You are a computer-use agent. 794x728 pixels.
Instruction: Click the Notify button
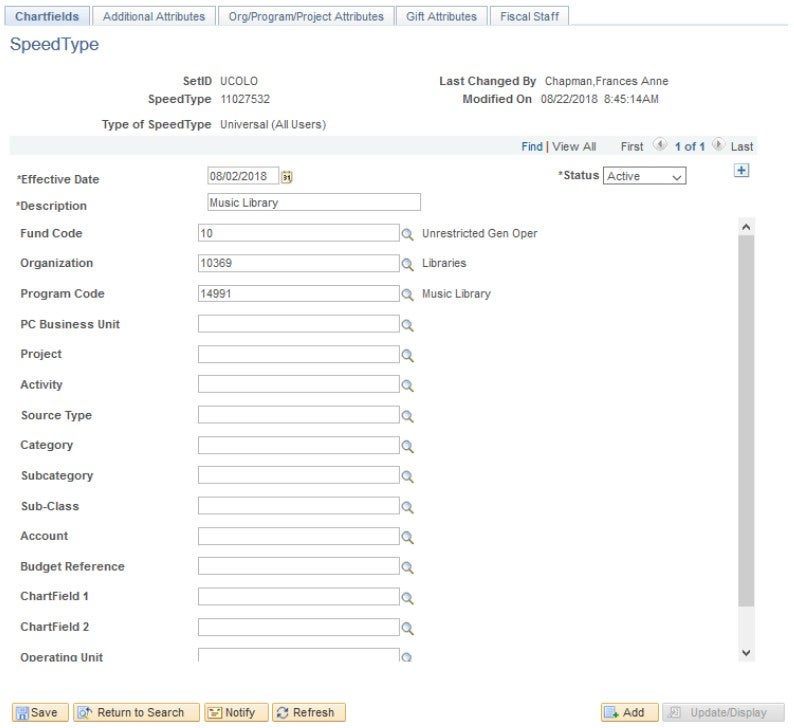click(236, 712)
